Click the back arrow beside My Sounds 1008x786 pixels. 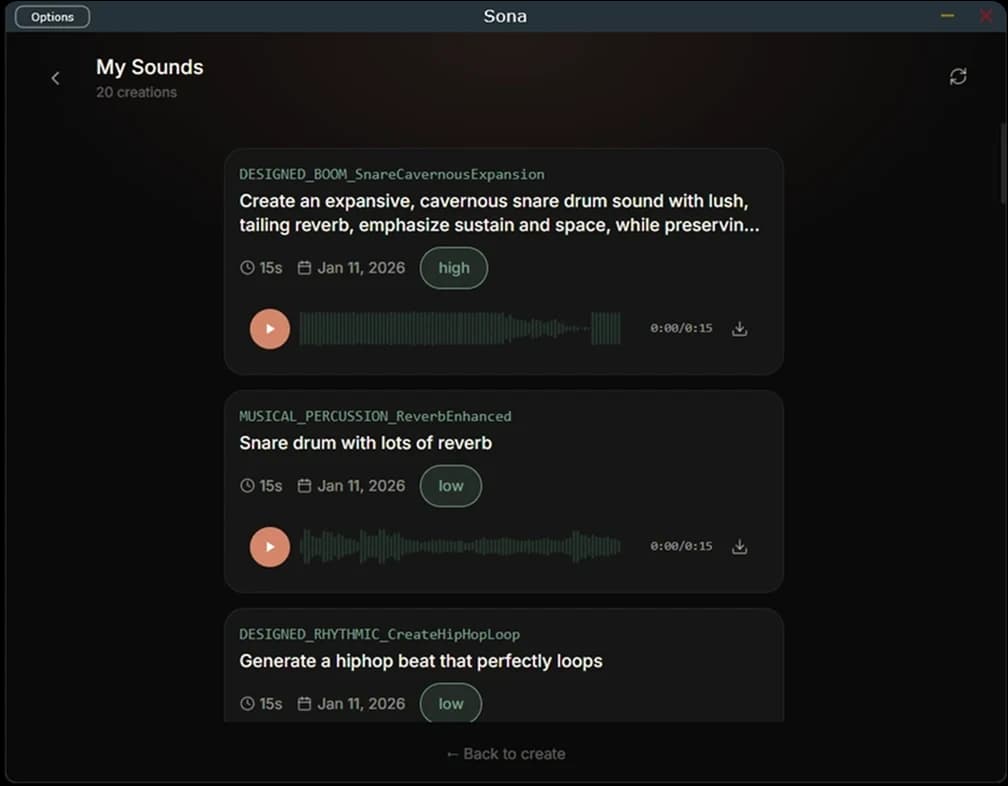tap(56, 78)
